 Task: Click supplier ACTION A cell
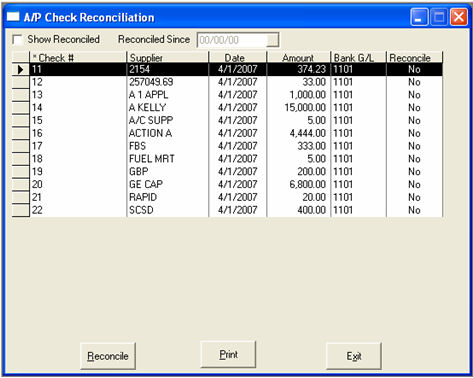168,133
